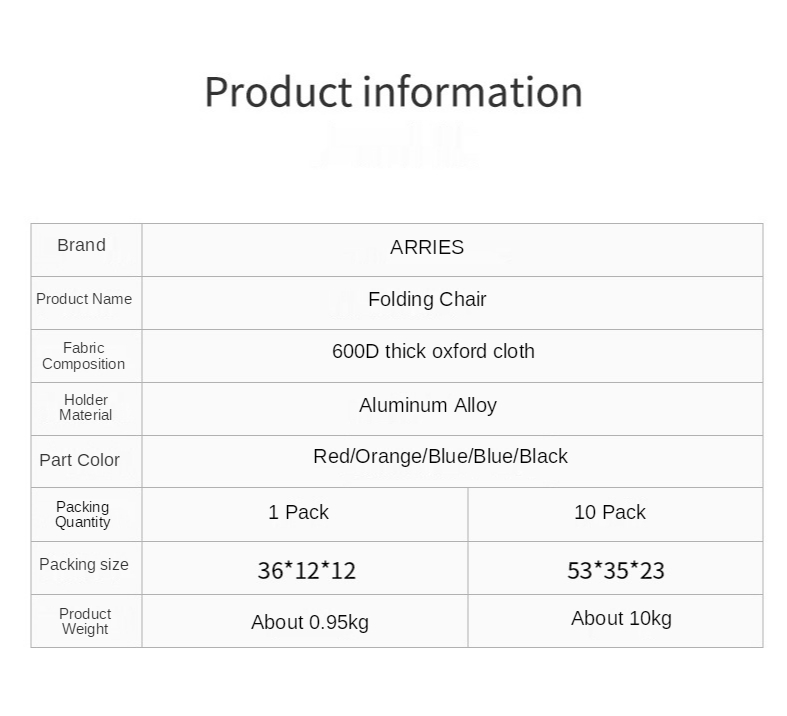
Task: Click the Folding Chair text
Action: (x=427, y=299)
